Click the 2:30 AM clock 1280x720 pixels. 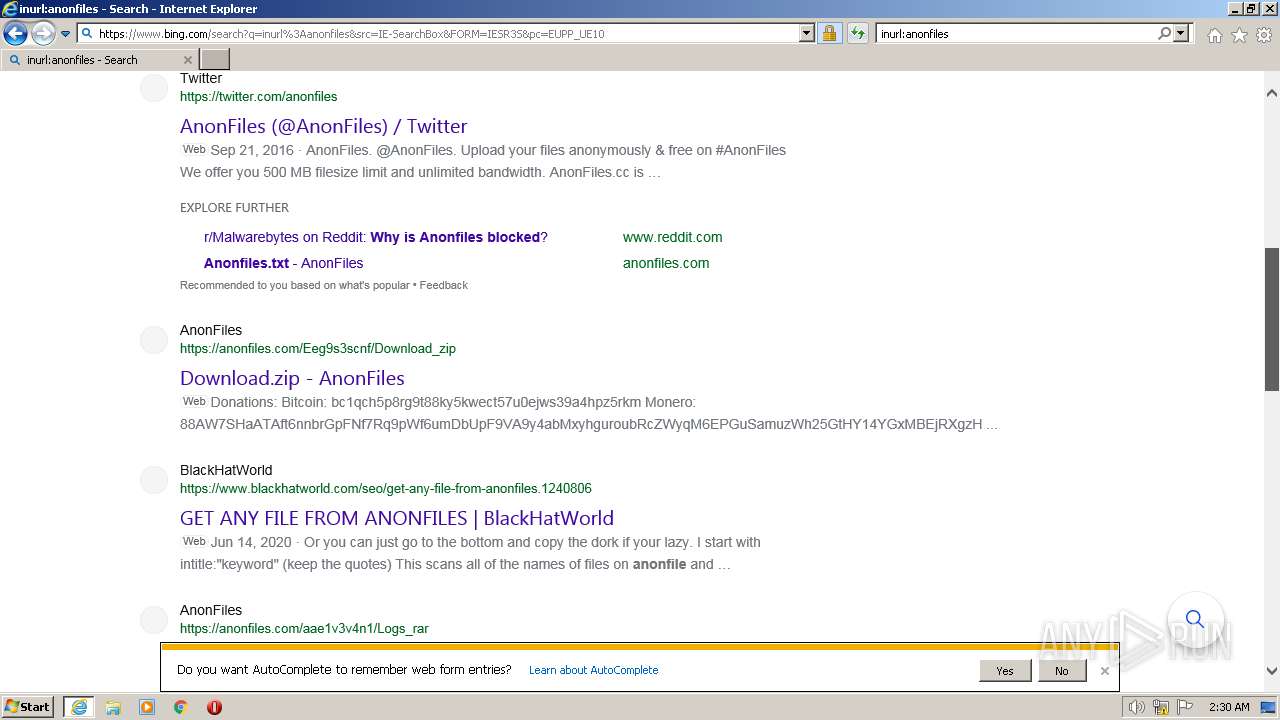click(x=1229, y=707)
